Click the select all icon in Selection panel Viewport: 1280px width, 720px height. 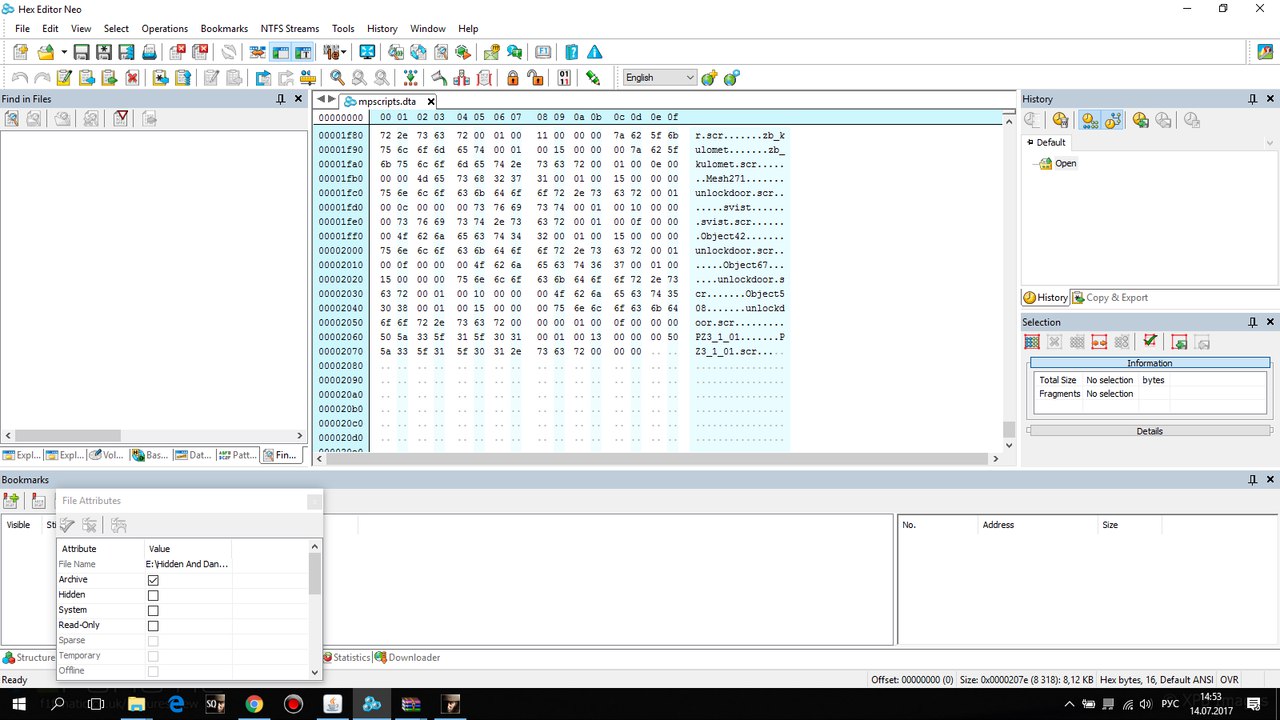click(1032, 342)
